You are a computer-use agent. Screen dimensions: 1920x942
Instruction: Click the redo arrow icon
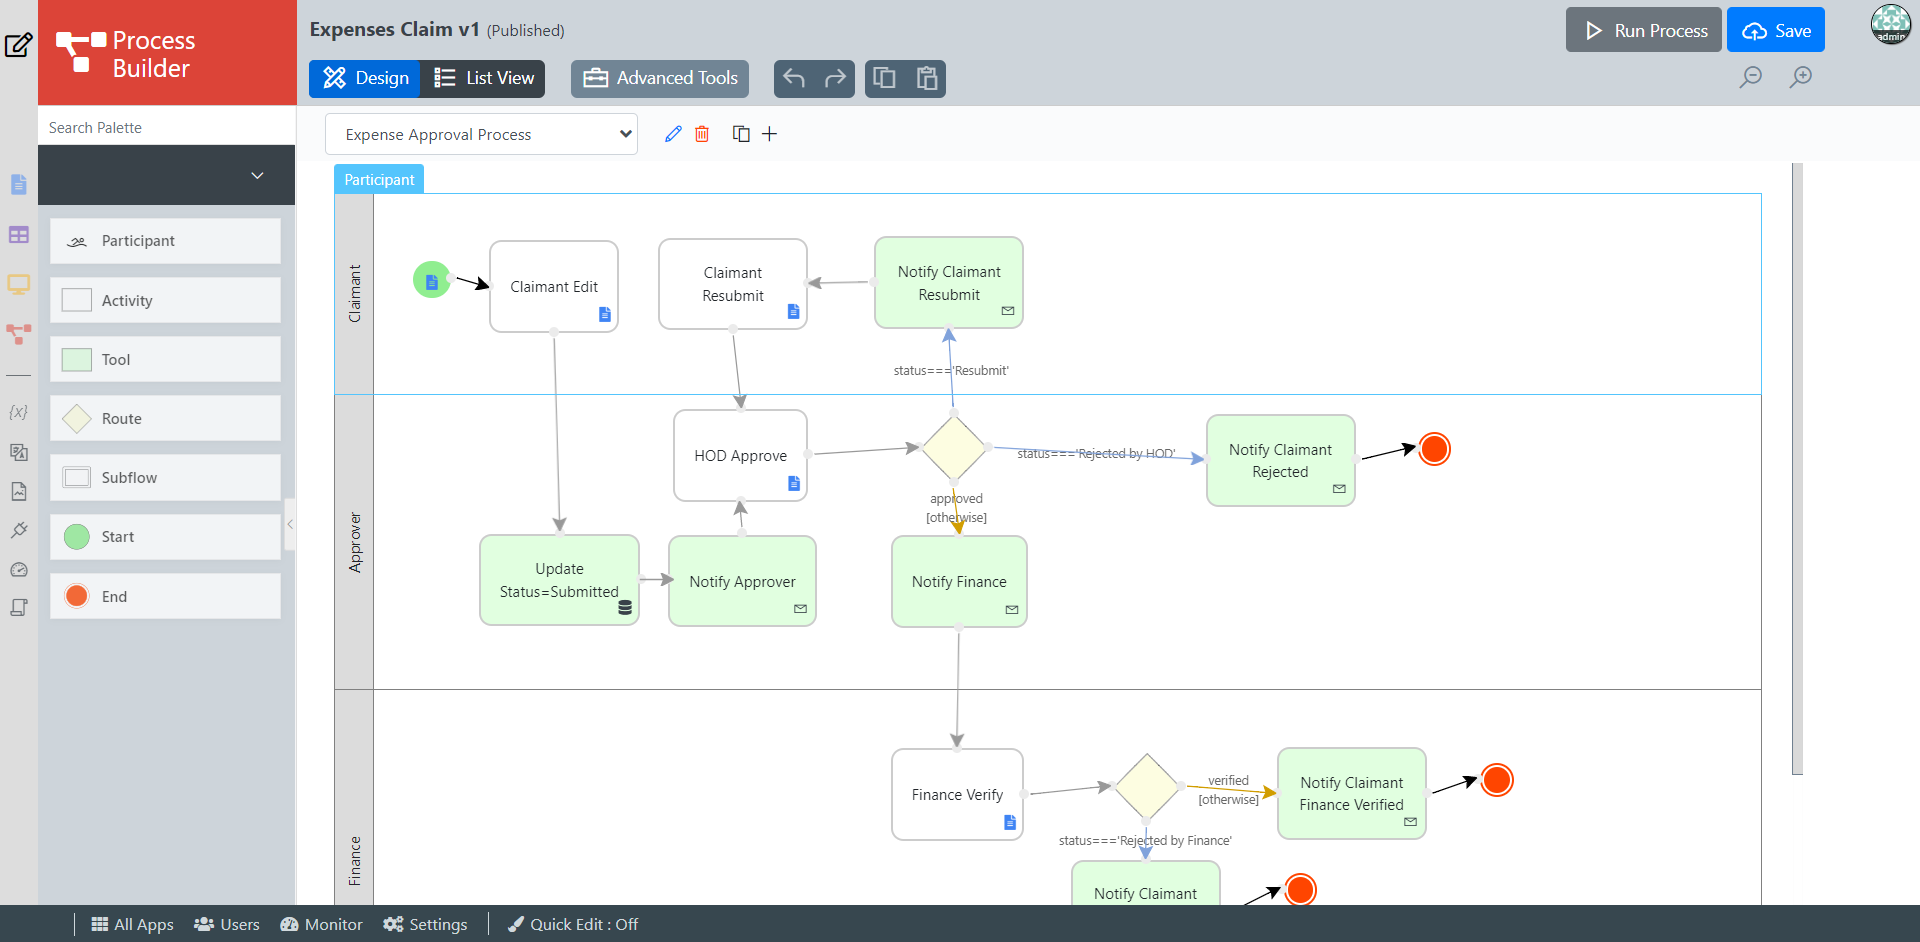tap(835, 78)
